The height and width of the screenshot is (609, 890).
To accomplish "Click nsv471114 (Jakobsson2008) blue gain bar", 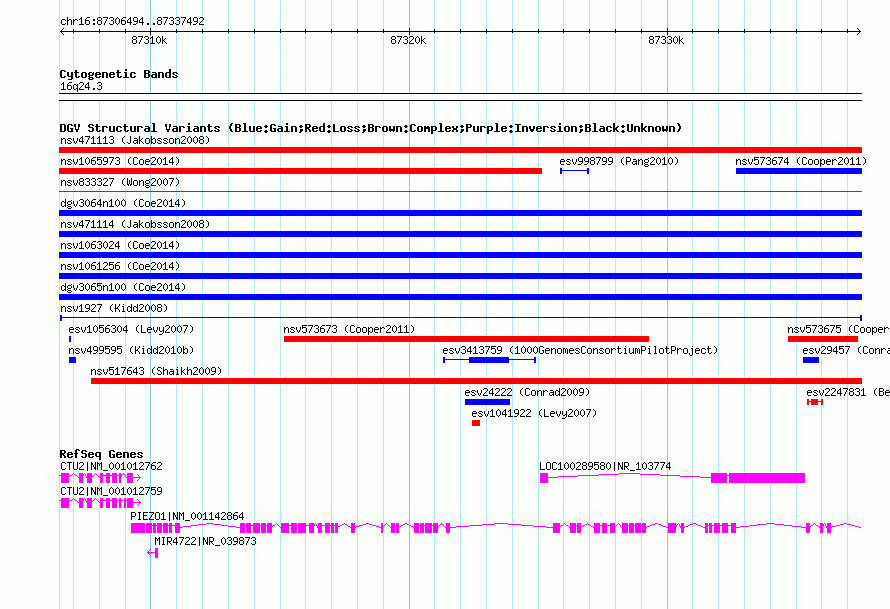I will (x=460, y=234).
